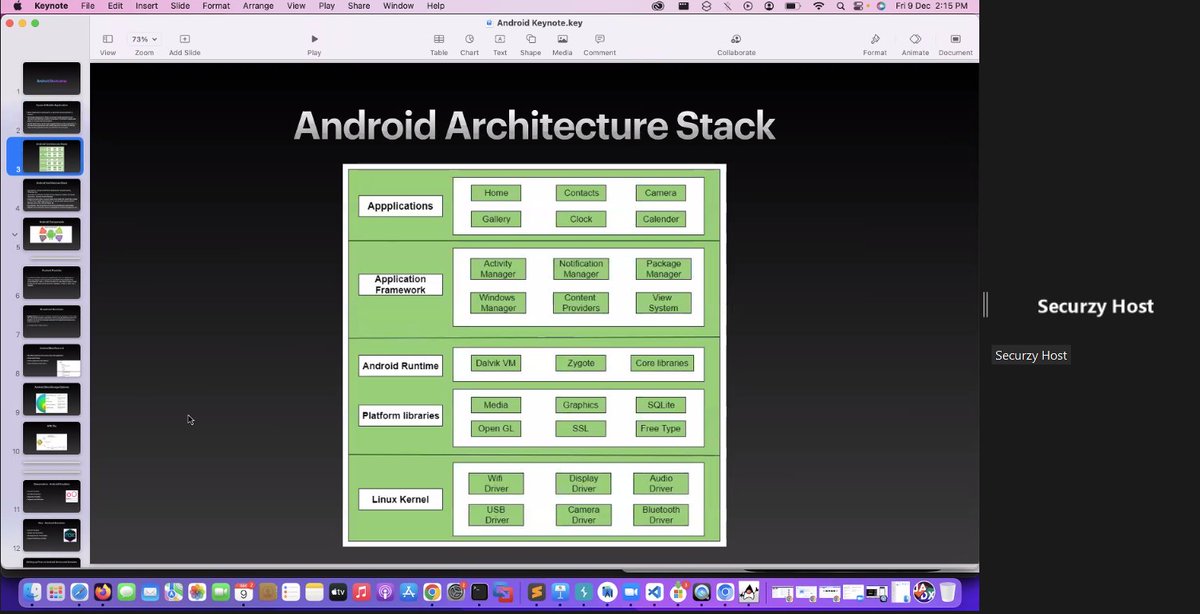Open the View options in Keynote toolbar

pos(107,39)
